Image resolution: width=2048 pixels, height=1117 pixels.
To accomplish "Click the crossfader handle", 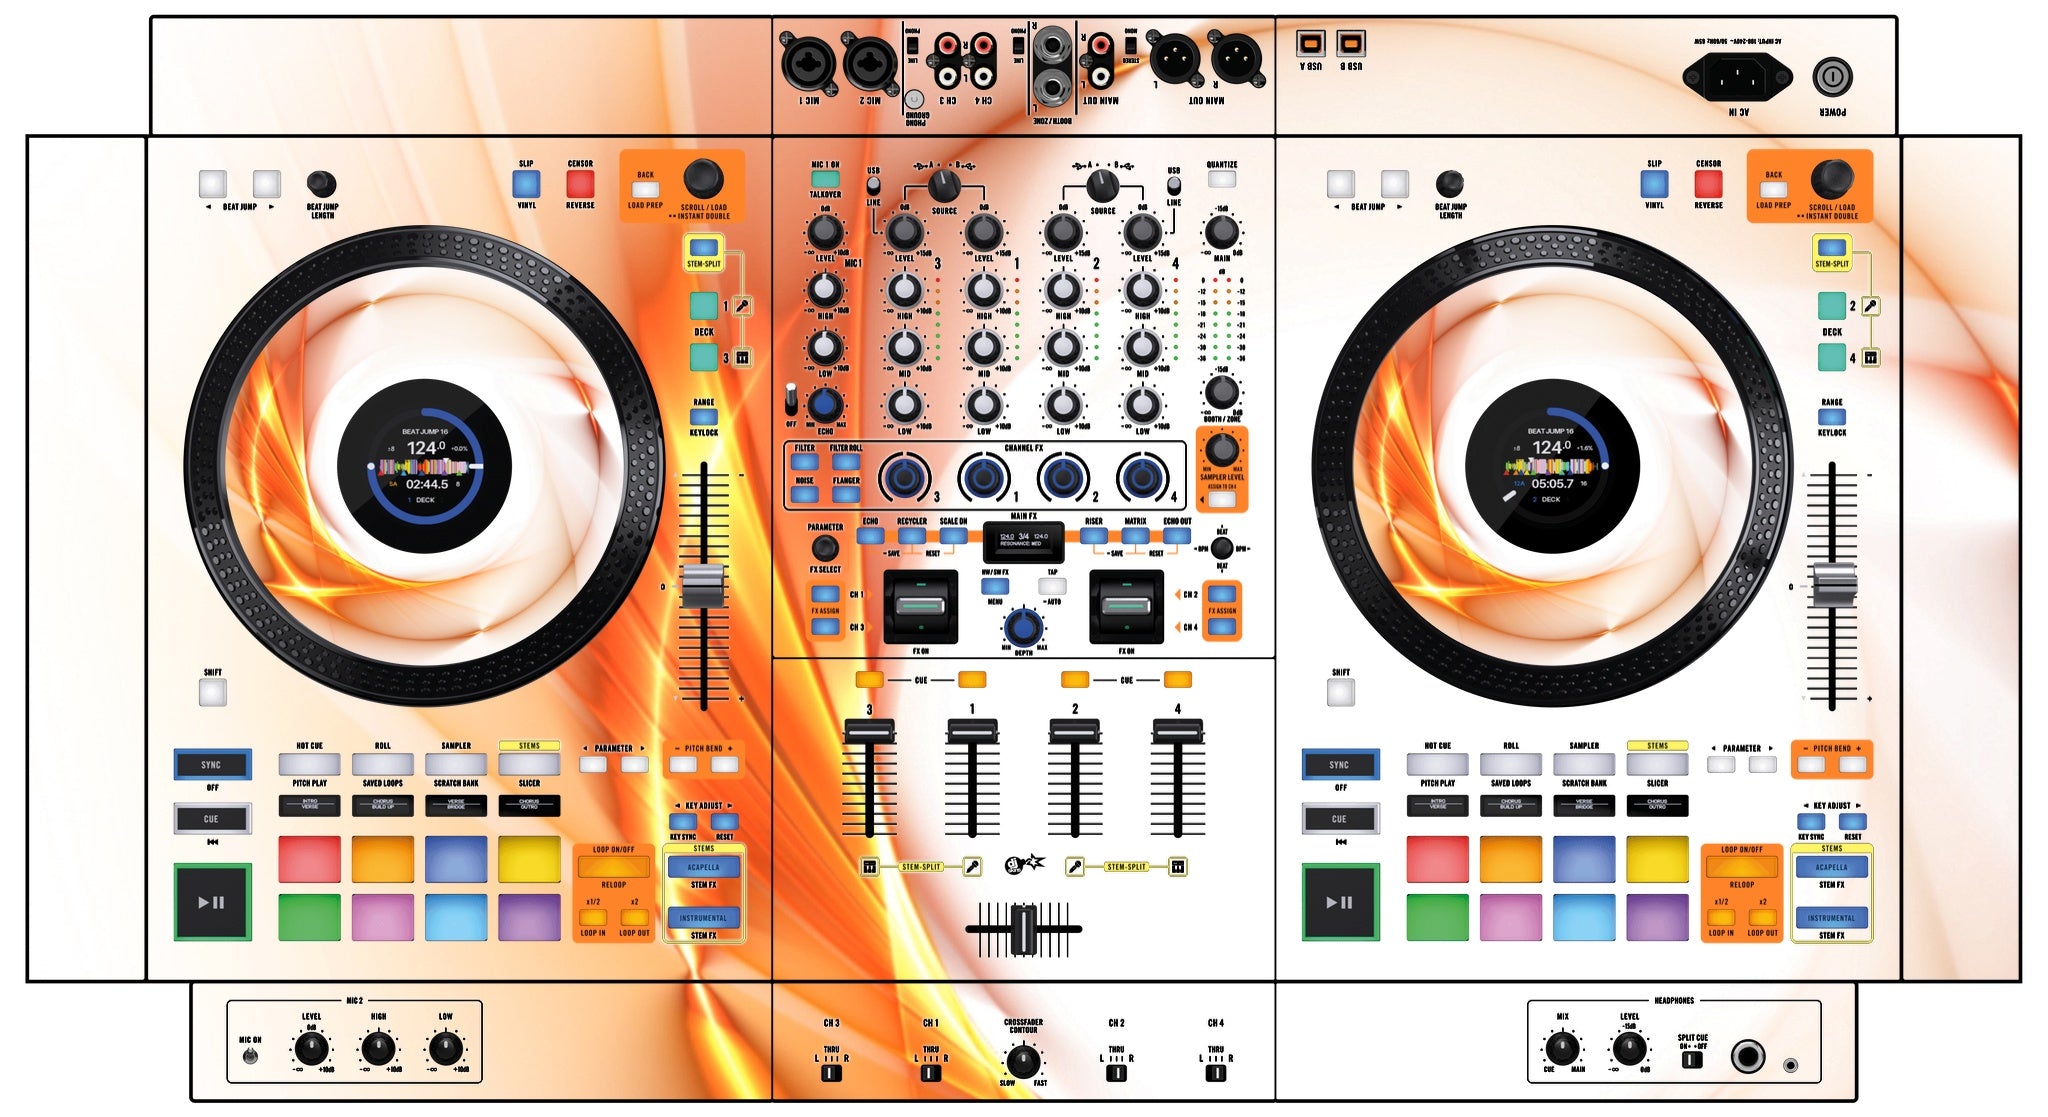I will point(1024,929).
